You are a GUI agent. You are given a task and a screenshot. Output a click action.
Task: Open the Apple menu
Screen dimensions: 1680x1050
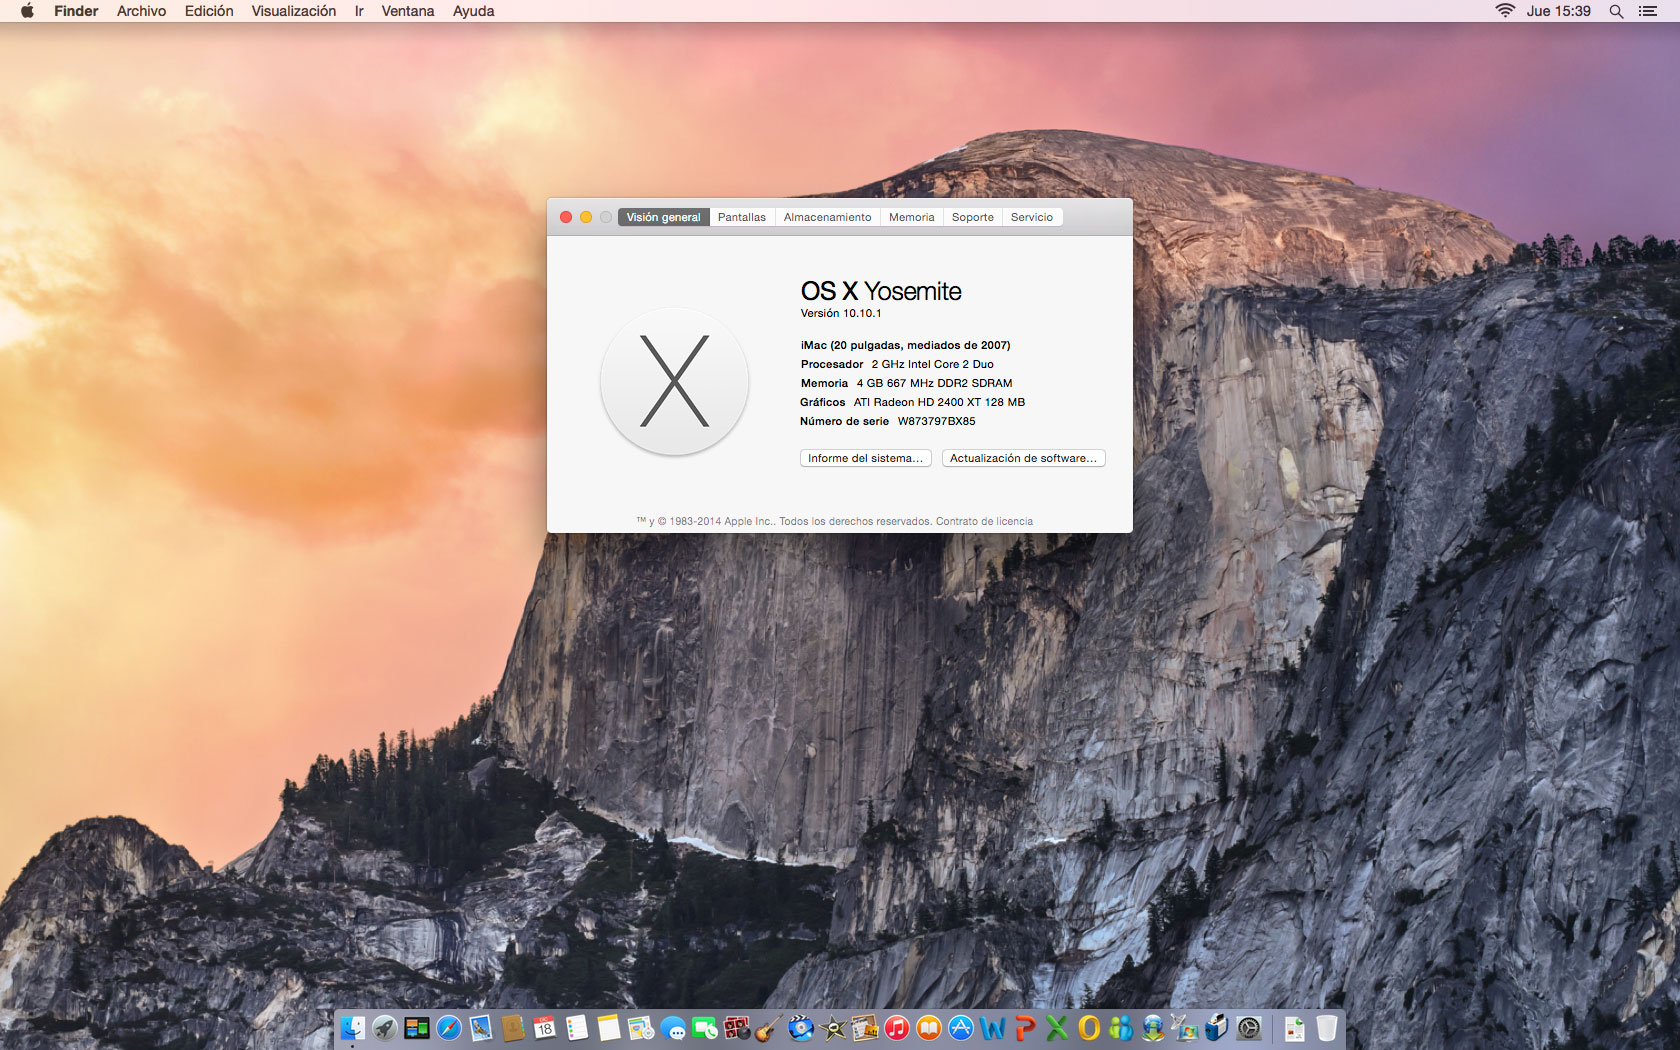27,11
